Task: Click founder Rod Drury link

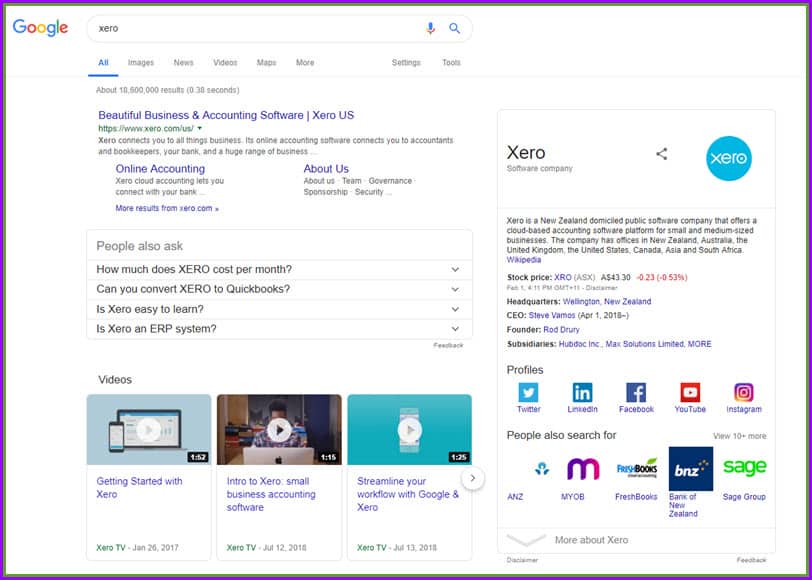Action: (x=561, y=329)
